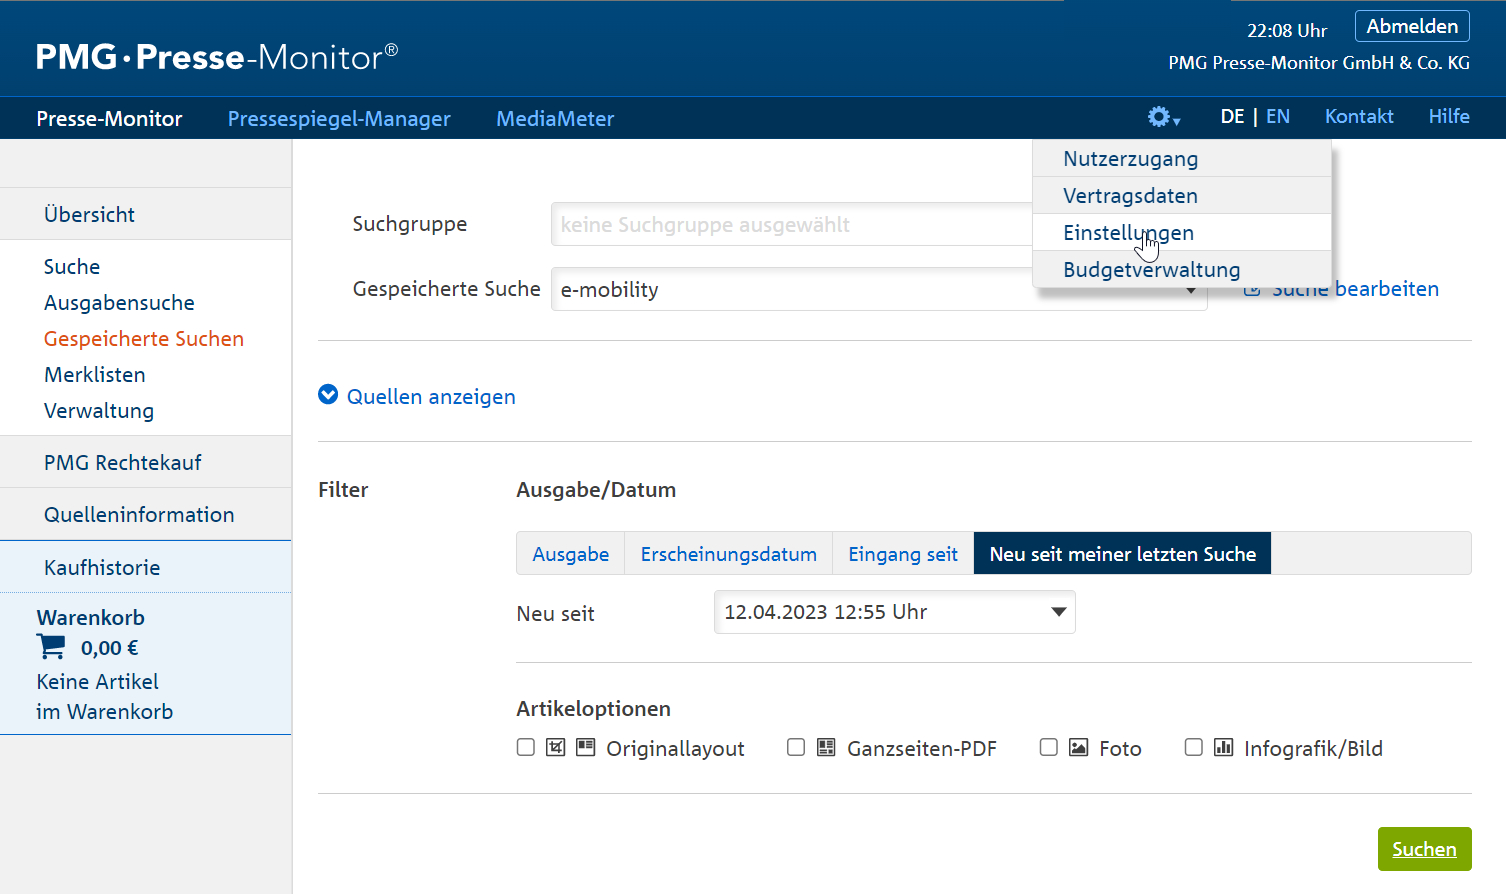1506x894 pixels.
Task: Click the 0,00 € cart total
Action: click(x=110, y=648)
